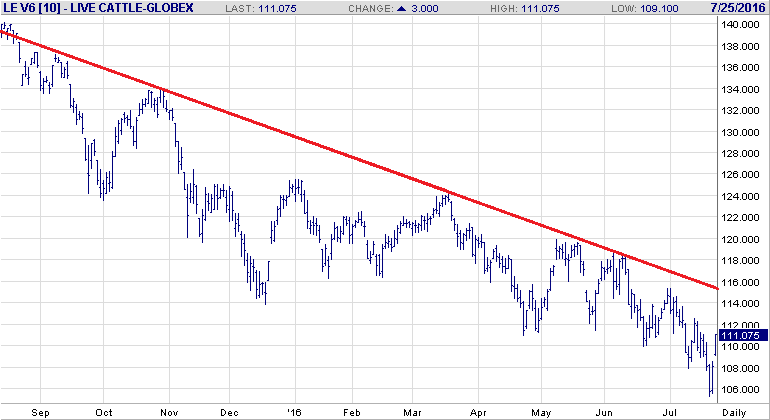Image resolution: width=770 pixels, height=420 pixels.
Task: Click the Sep month label on time axis
Action: pos(41,410)
